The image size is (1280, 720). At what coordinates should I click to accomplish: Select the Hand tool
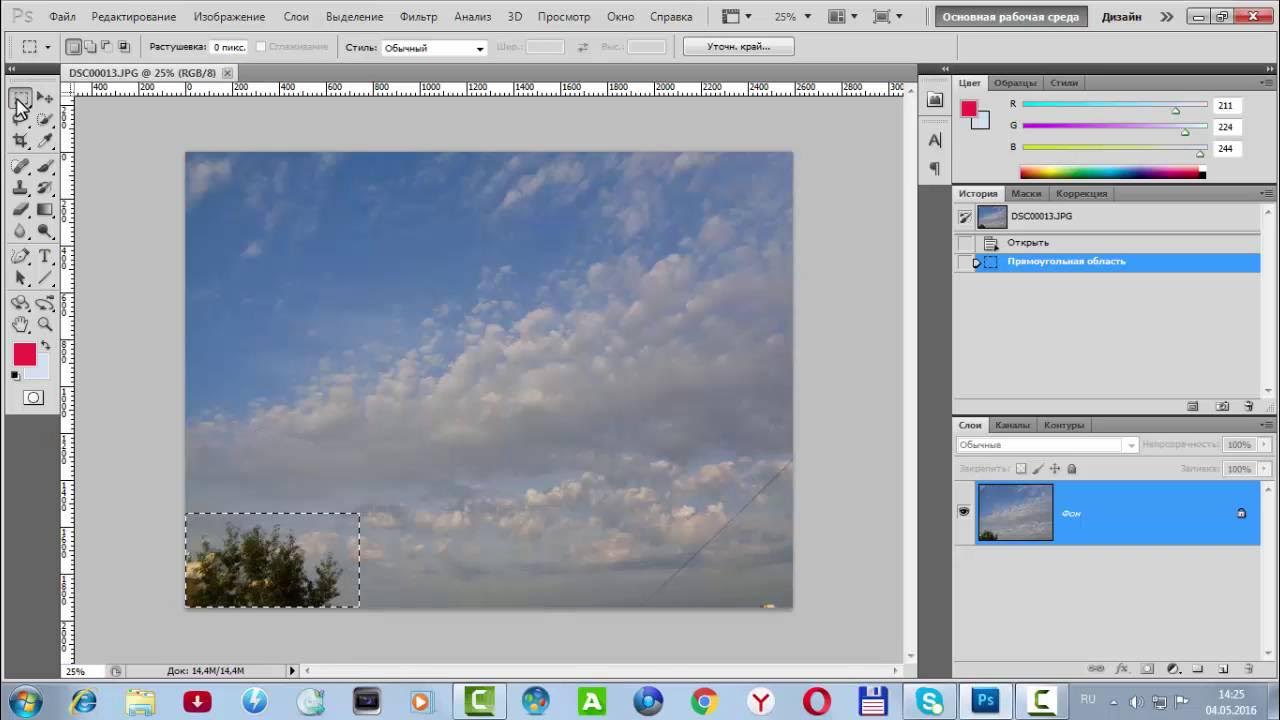coord(20,324)
